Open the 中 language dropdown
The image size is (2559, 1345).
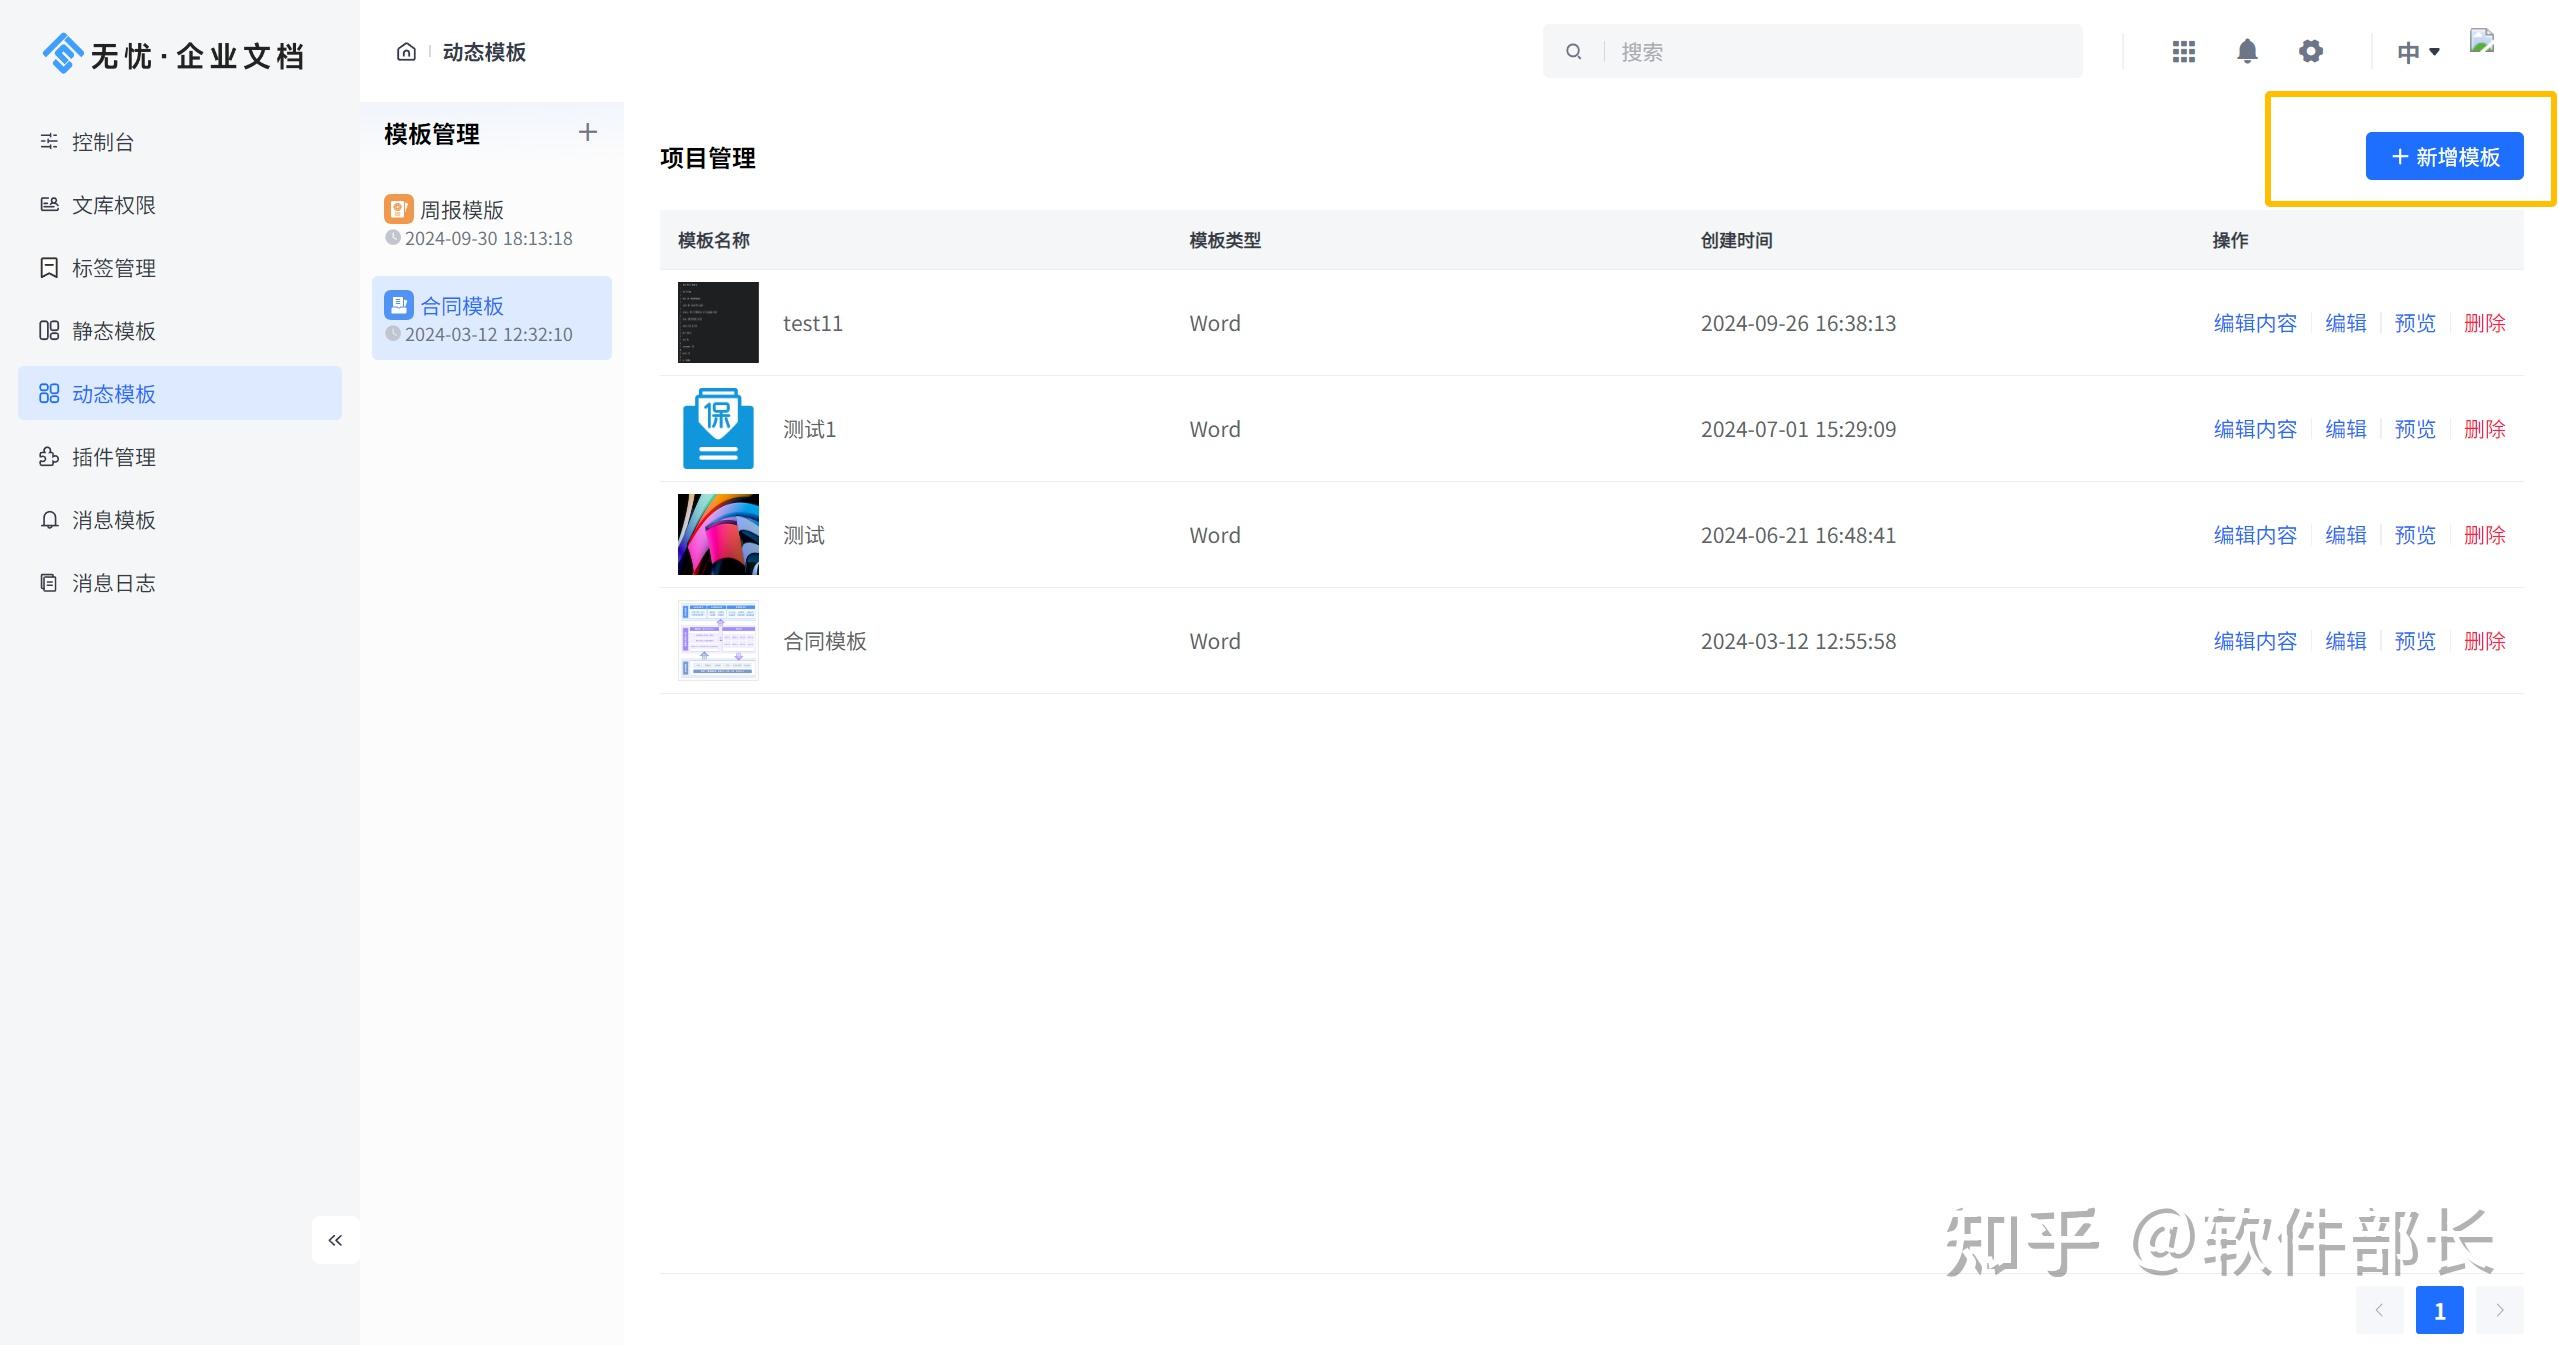click(2417, 52)
